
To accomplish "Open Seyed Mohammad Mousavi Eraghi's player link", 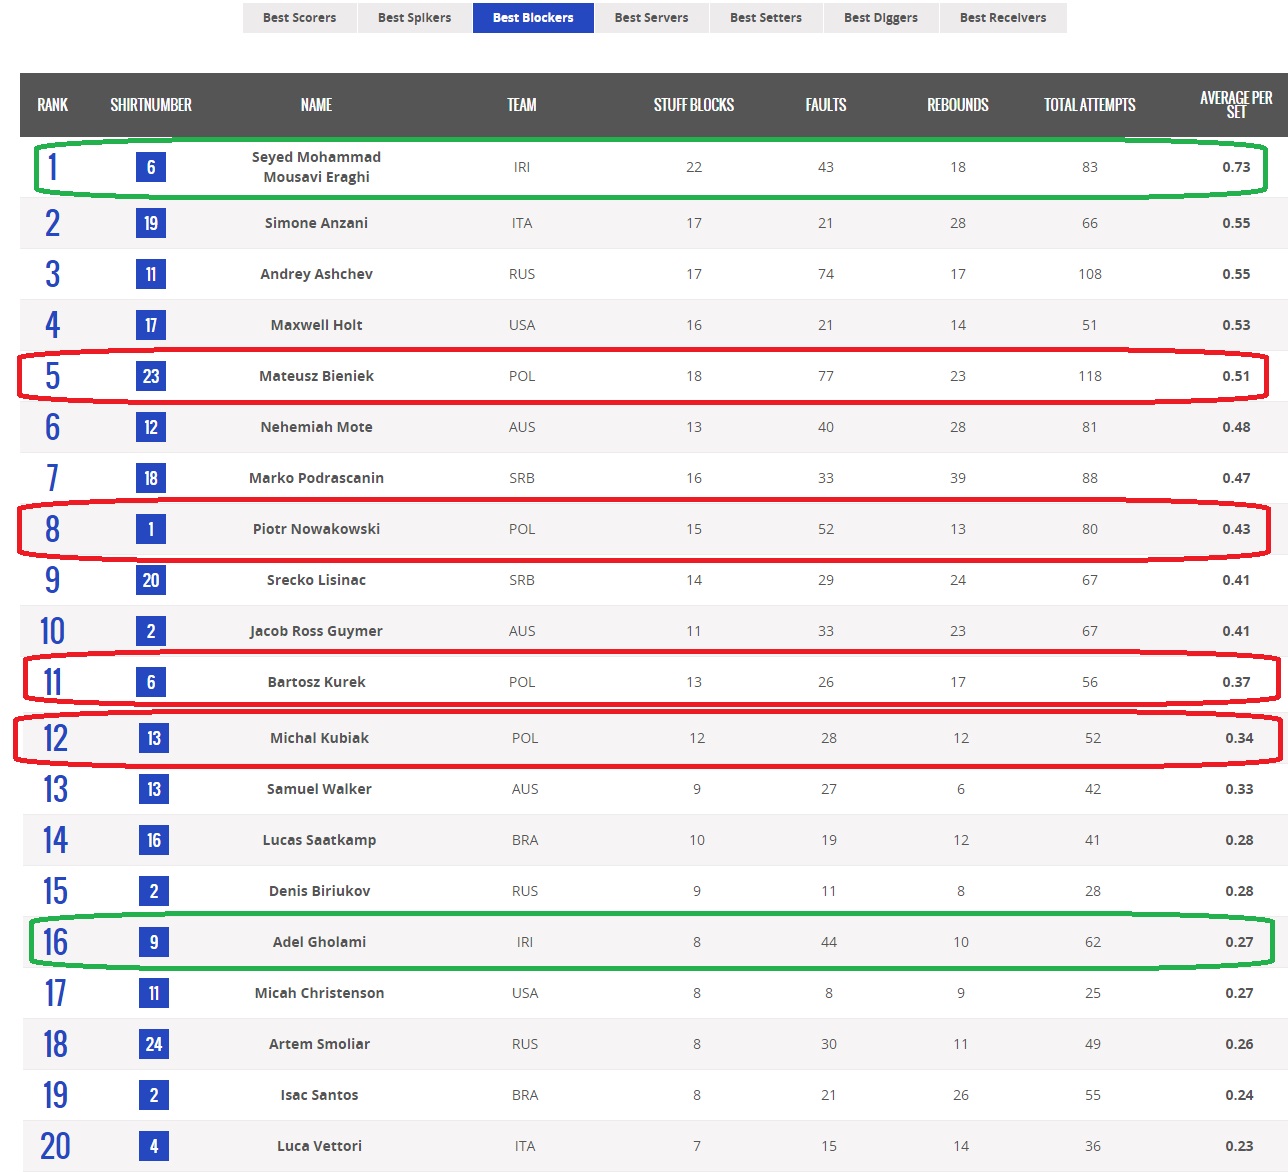I will tap(316, 167).
